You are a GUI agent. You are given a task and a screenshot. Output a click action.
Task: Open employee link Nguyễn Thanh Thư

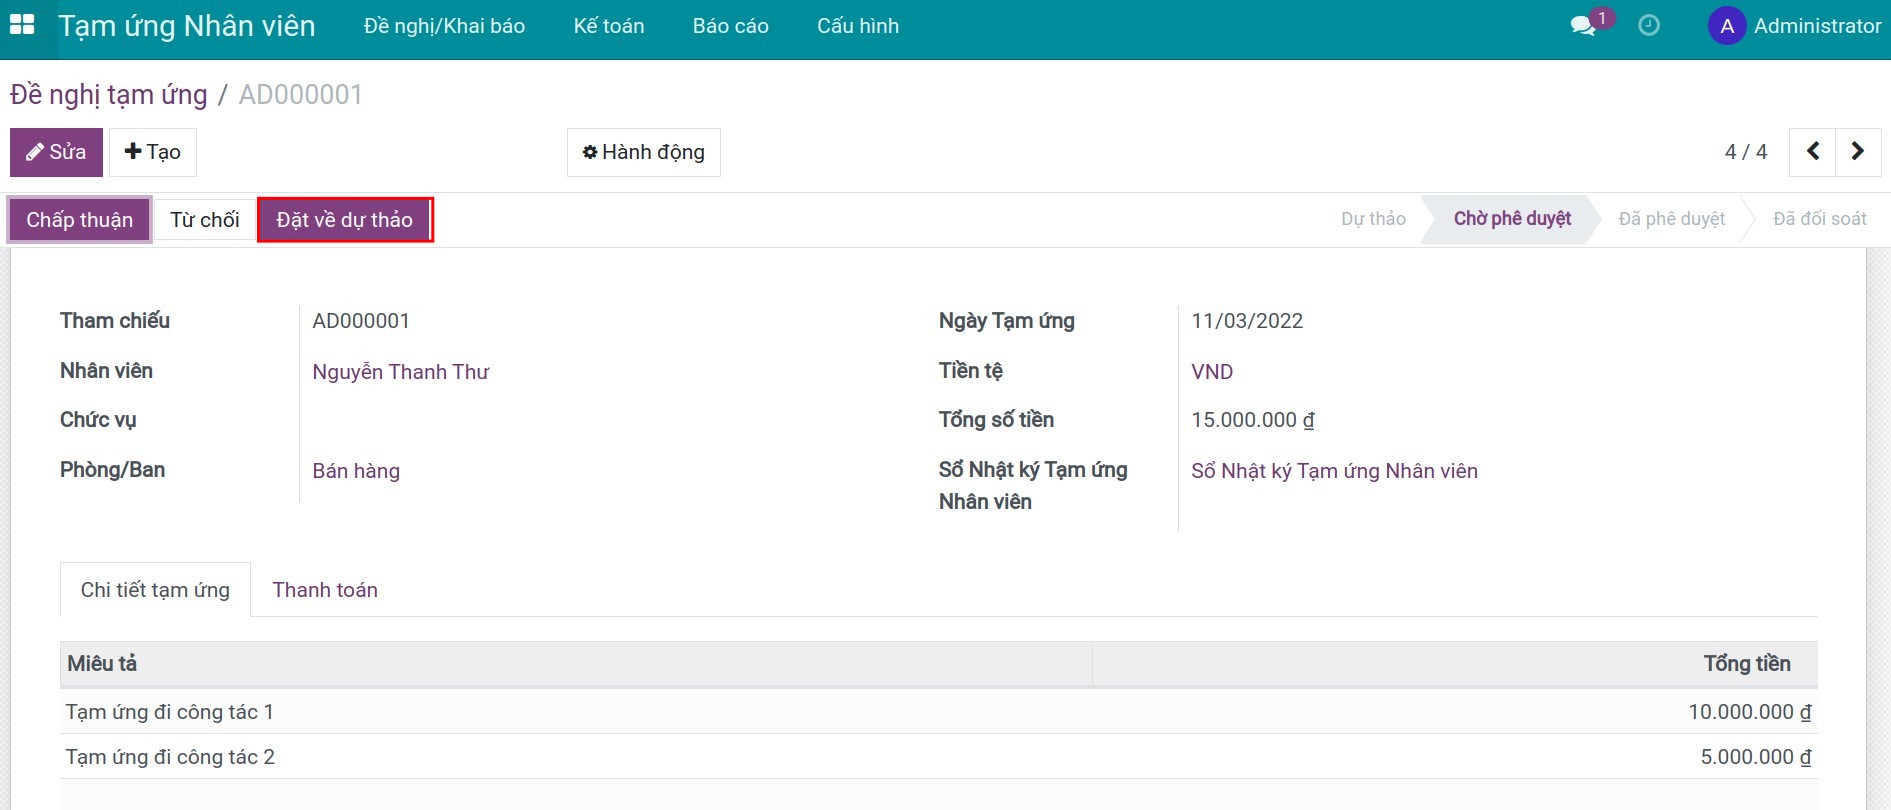tap(400, 372)
